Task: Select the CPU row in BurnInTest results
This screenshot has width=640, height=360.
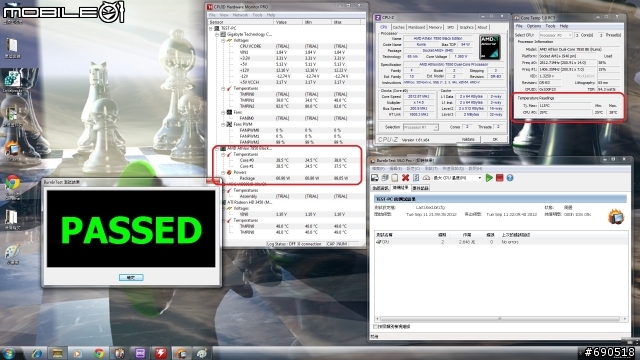Action: point(501,242)
